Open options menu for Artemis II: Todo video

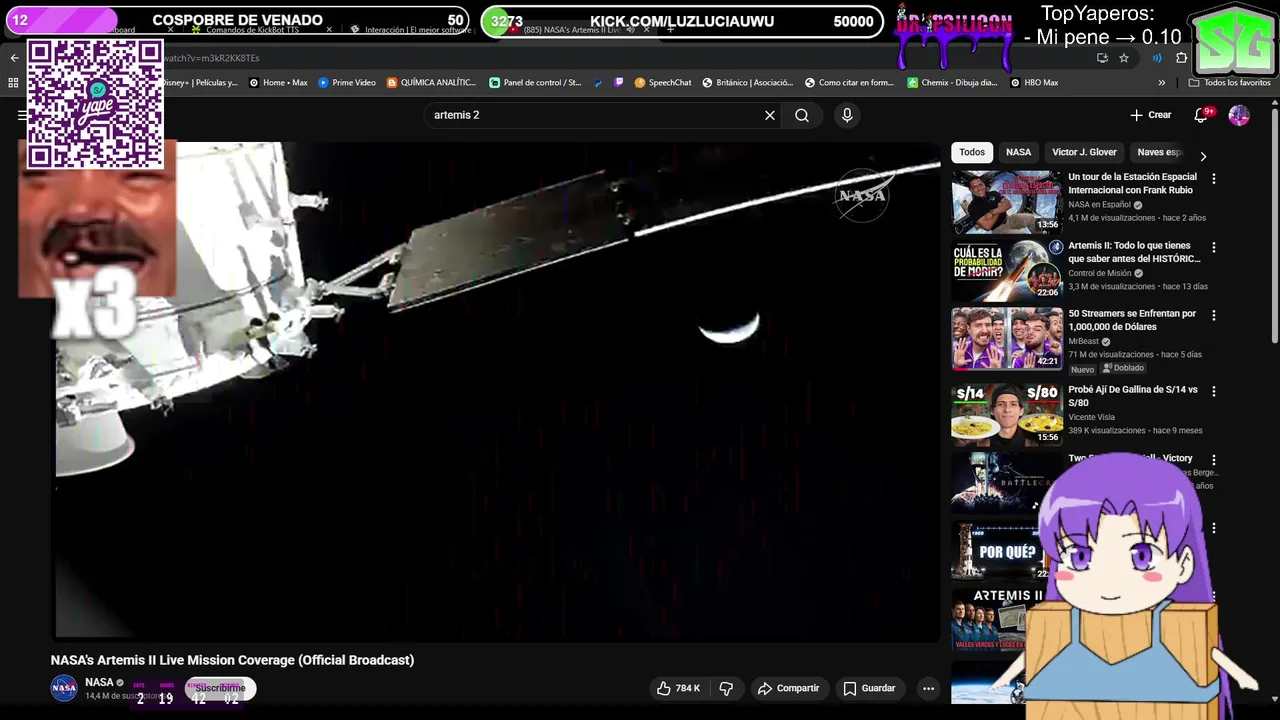(1214, 247)
